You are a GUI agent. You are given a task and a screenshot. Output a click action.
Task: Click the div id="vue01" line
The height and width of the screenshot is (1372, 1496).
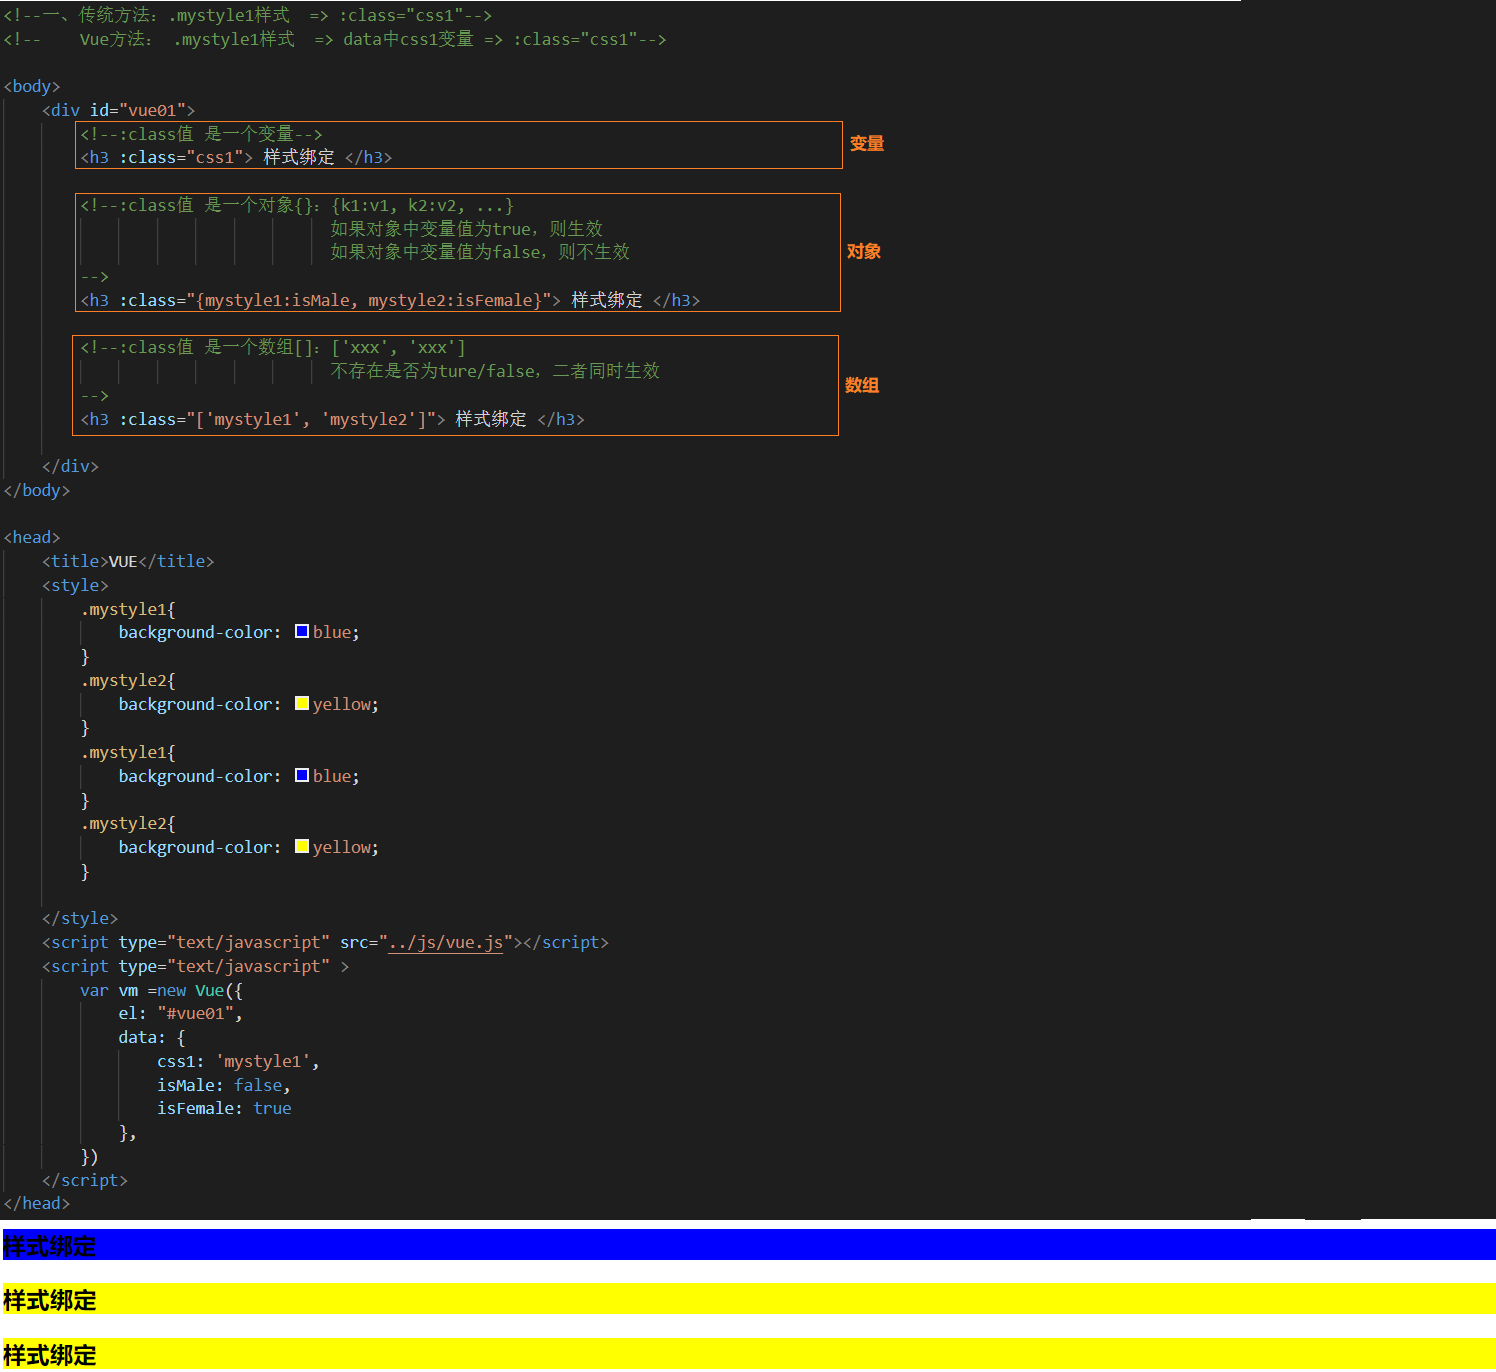pyautogui.click(x=118, y=111)
